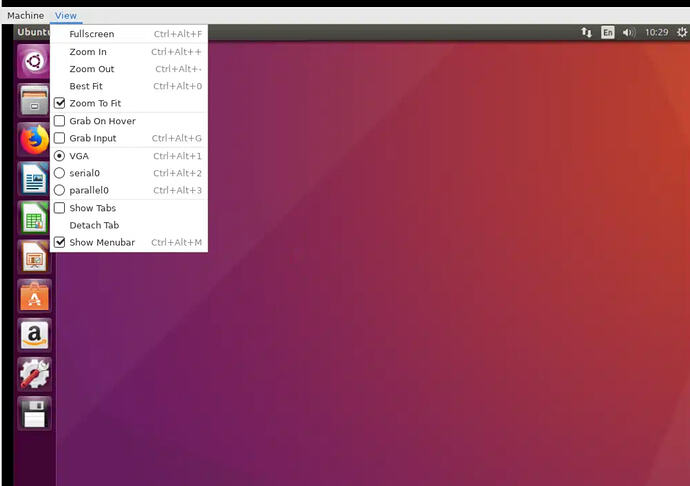Expand the En keyboard layout indicator
Image resolution: width=690 pixels, height=486 pixels.
coord(608,32)
